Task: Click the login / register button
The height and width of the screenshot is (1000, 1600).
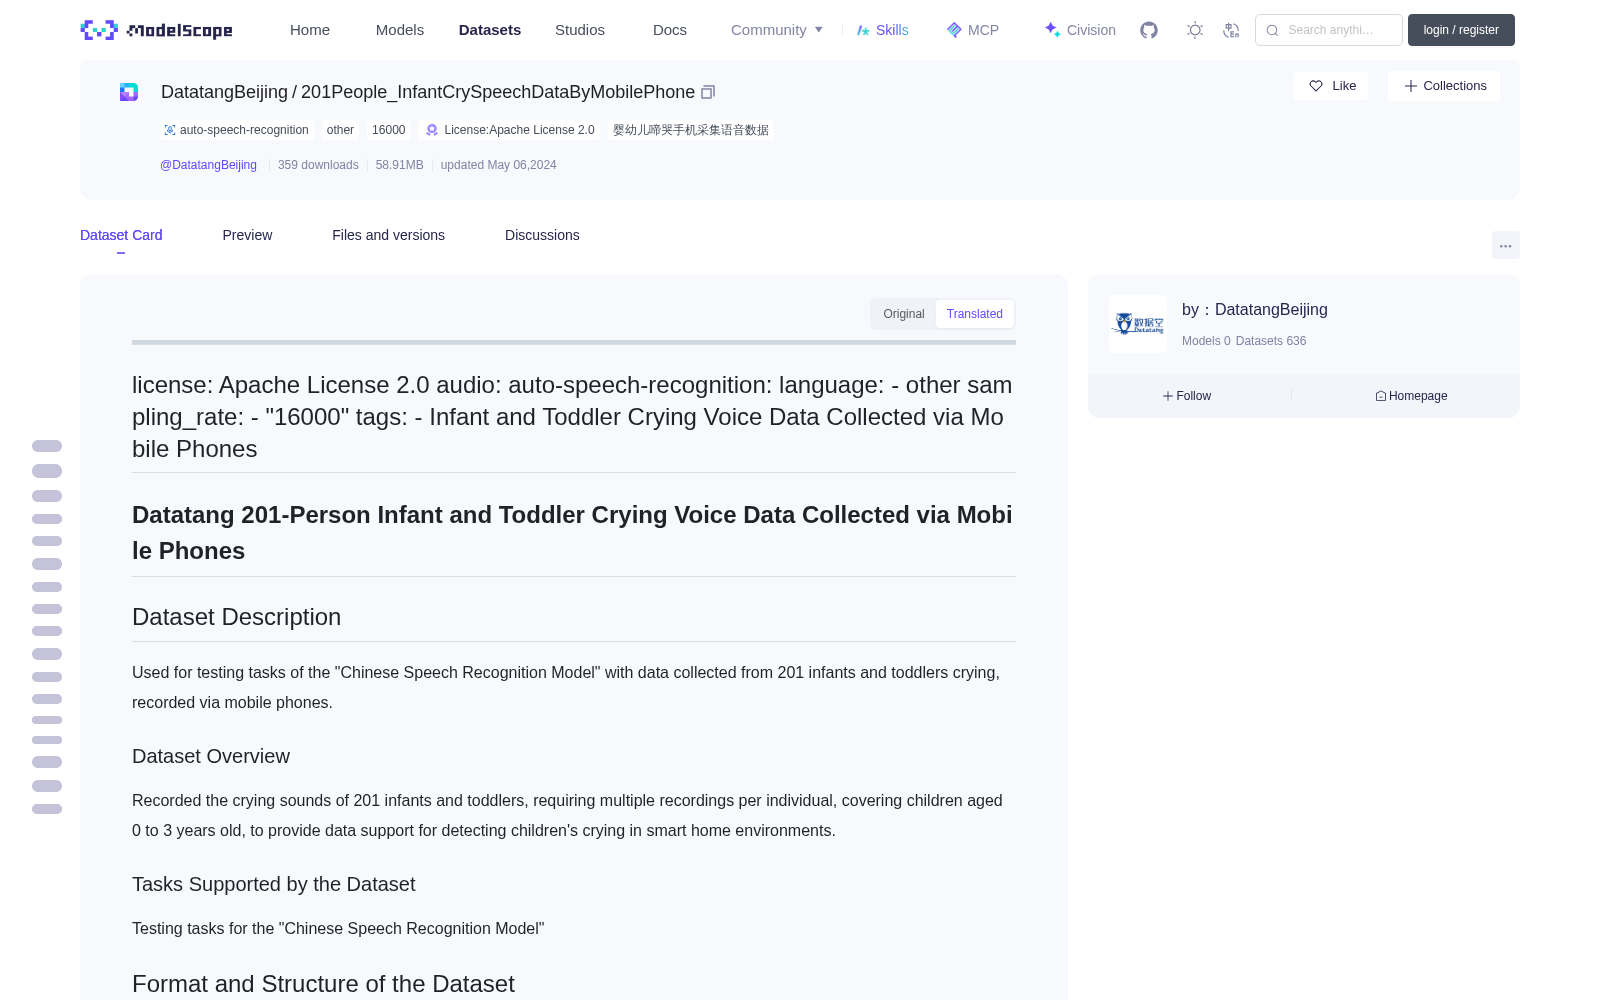Action: coord(1461,30)
